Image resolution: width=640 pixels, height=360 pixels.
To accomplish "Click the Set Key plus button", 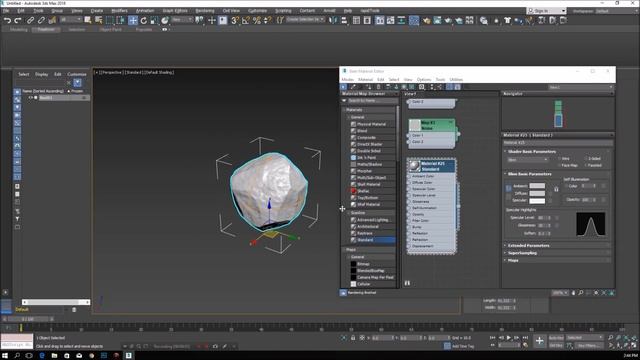I will [x=540, y=341].
